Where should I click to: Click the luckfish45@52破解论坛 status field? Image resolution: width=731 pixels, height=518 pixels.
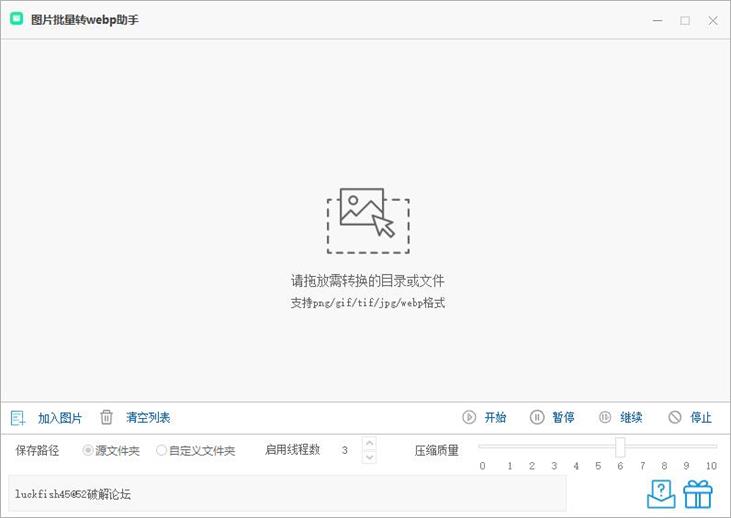tap(287, 493)
